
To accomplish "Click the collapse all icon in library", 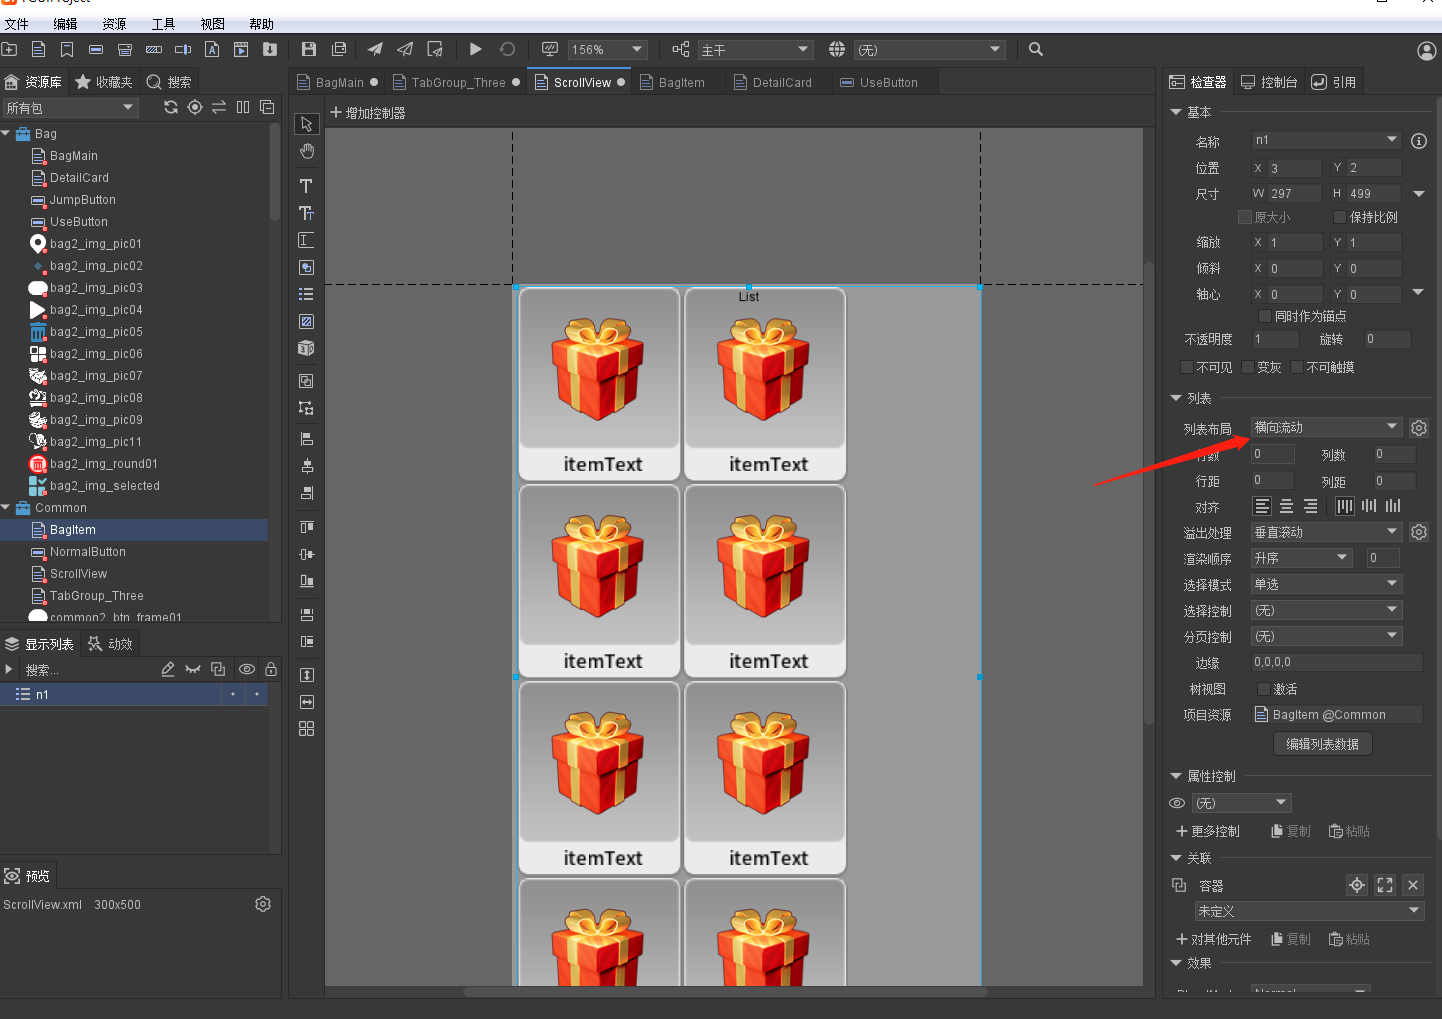I will (267, 107).
